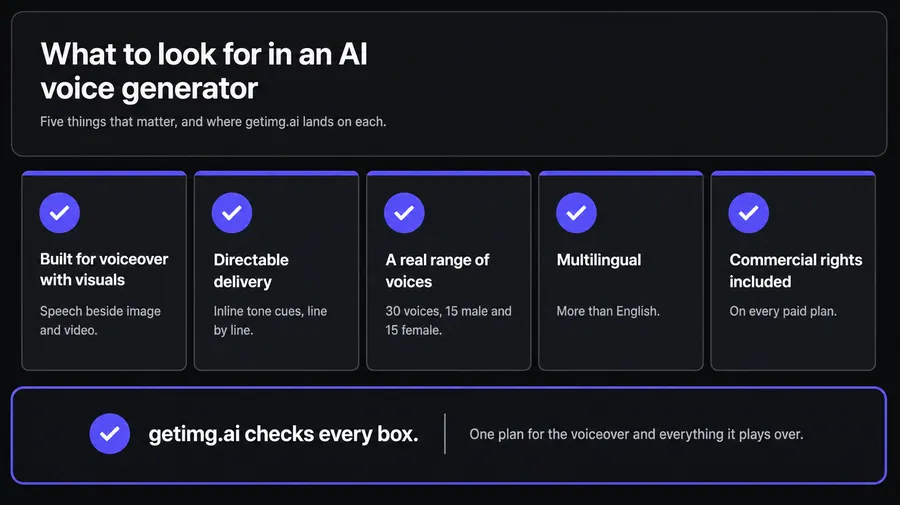The width and height of the screenshot is (900, 505).
Task: Click the More than English text
Action: pos(608,311)
